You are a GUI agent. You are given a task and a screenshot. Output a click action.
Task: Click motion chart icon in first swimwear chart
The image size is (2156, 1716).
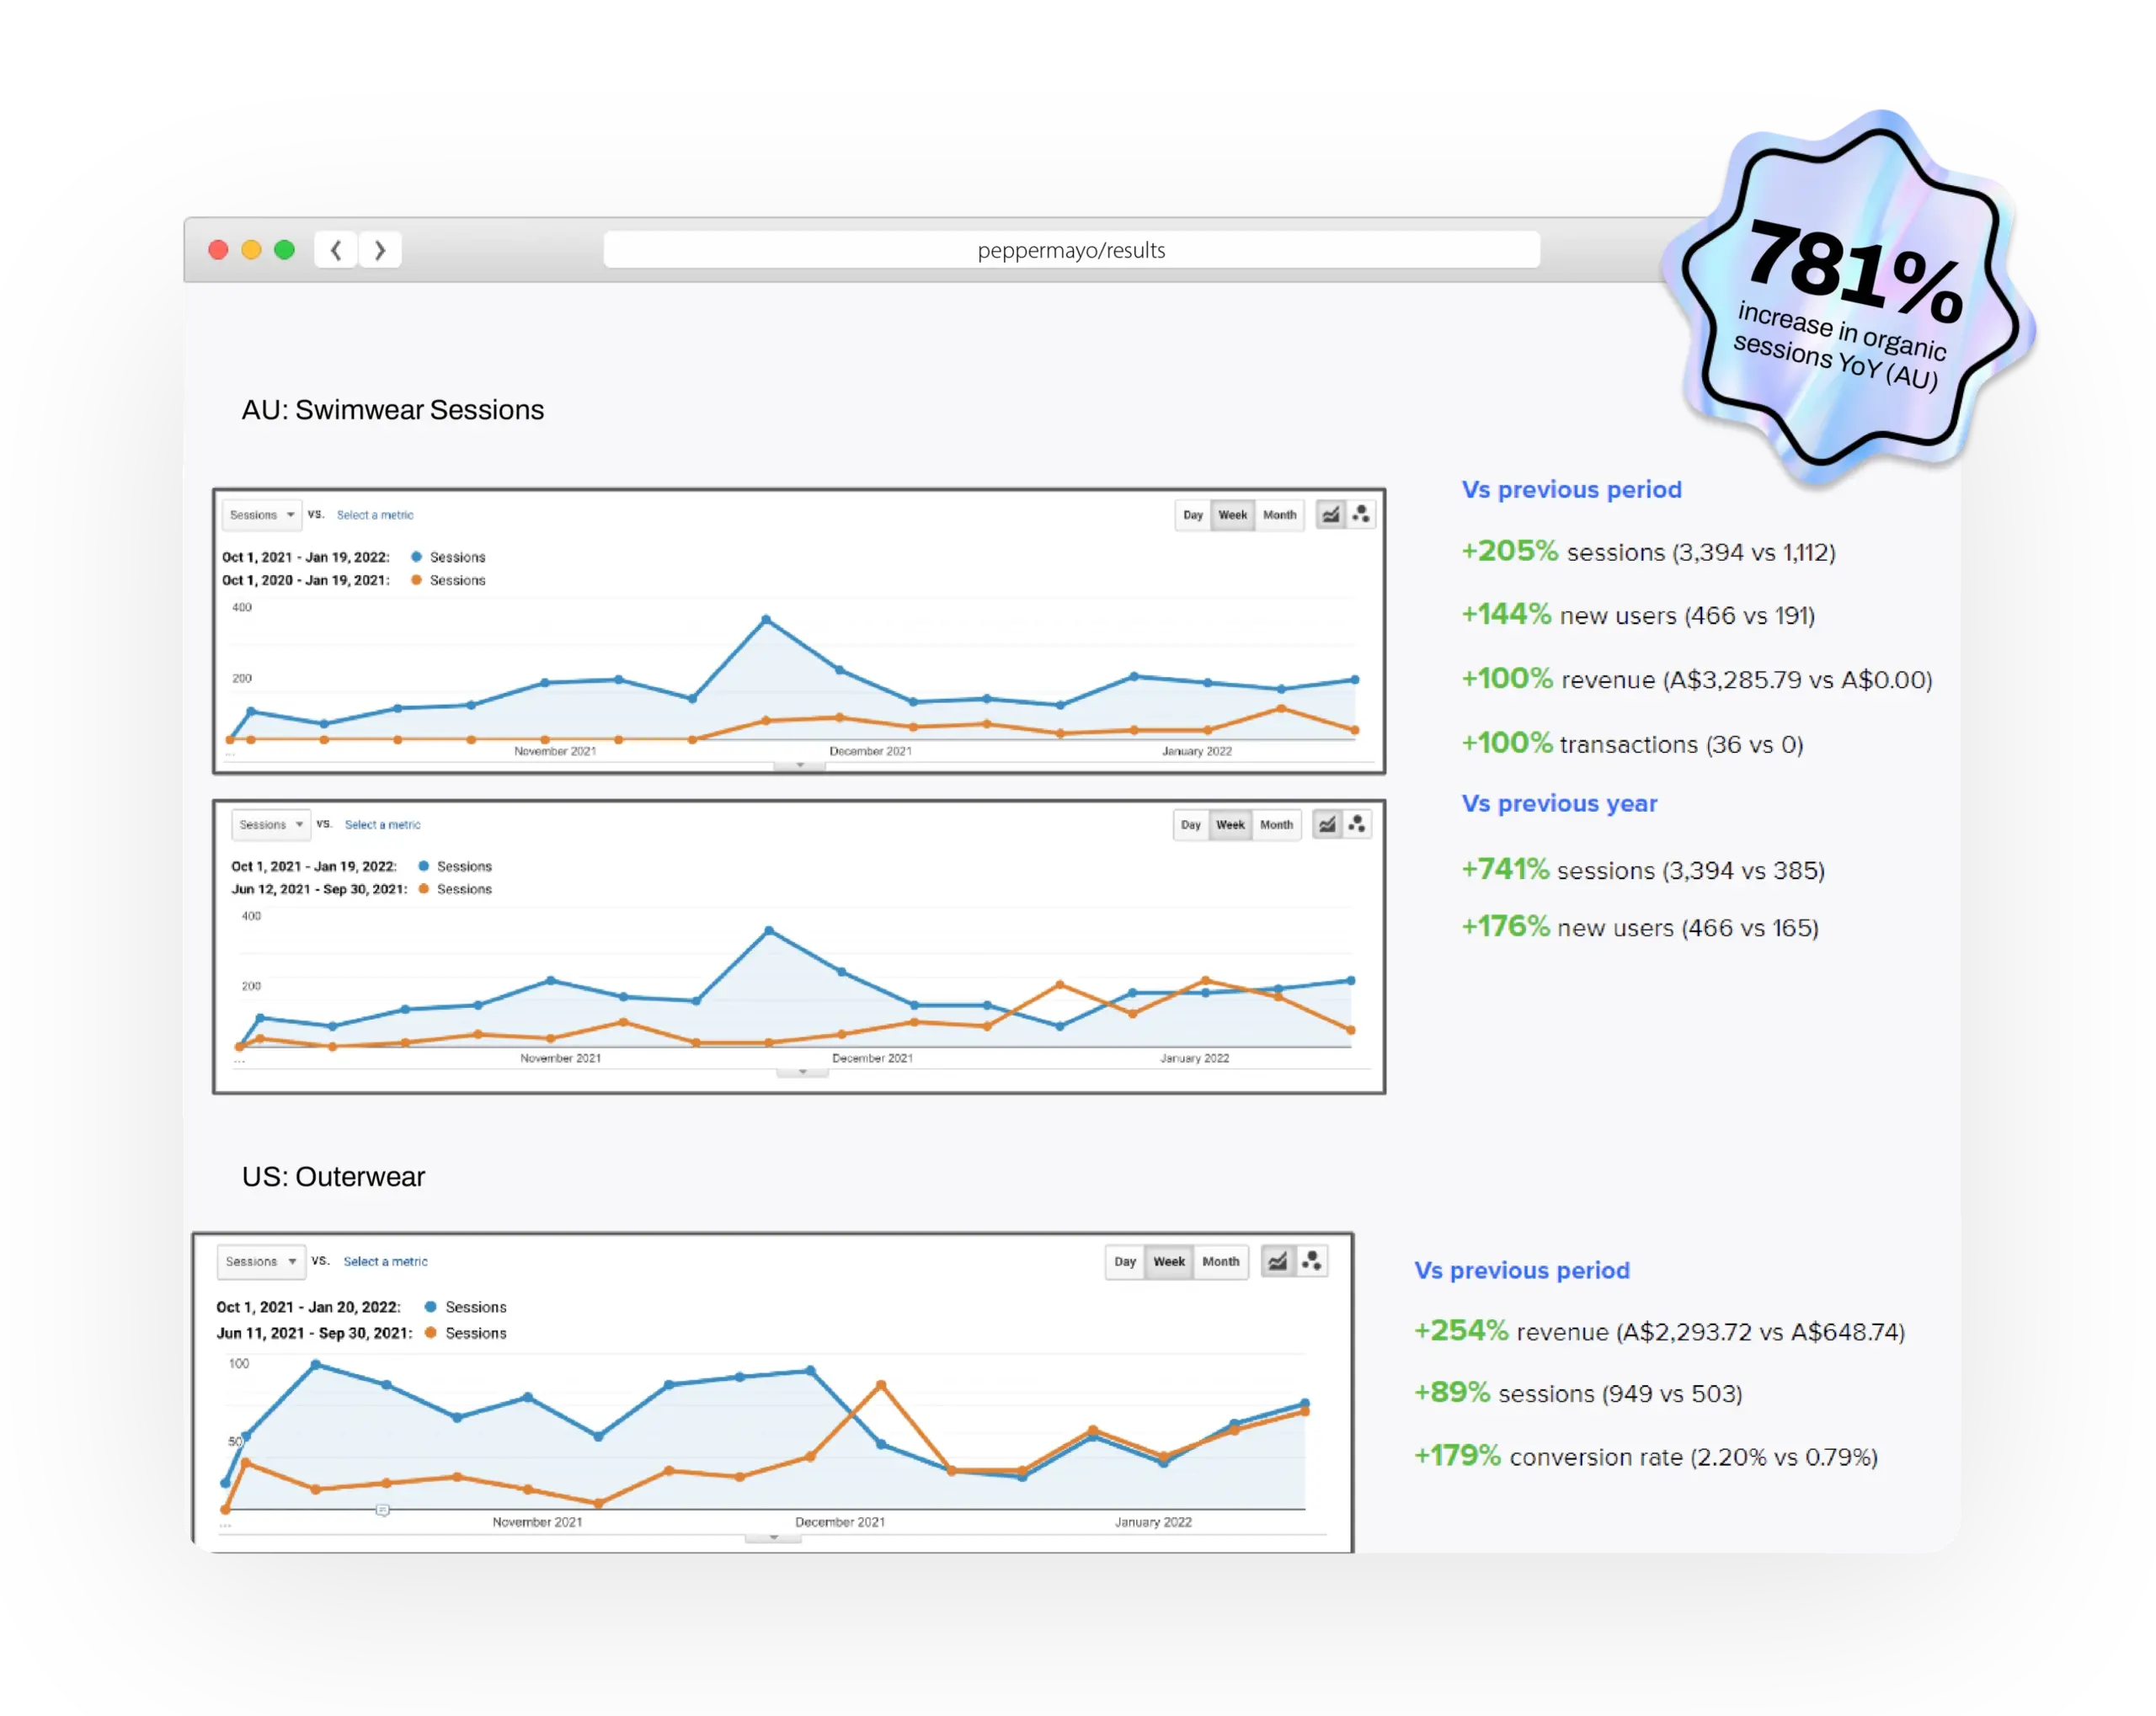1361,515
